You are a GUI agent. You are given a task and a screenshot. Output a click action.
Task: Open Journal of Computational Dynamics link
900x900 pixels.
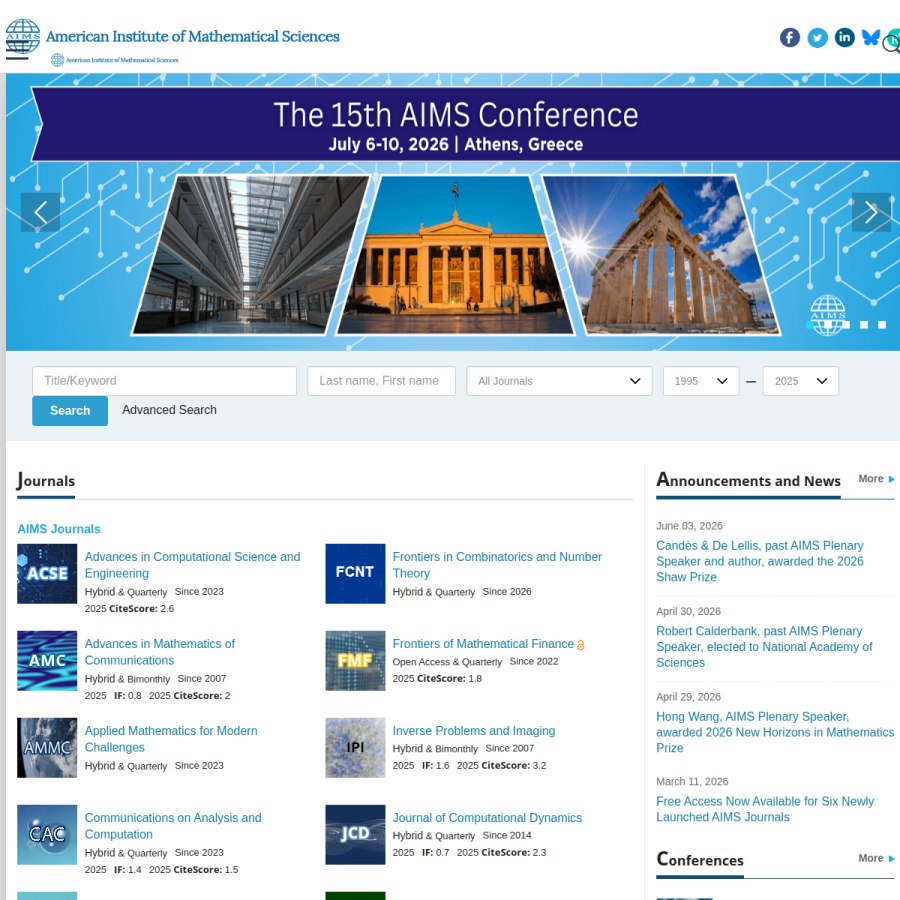pyautogui.click(x=487, y=818)
